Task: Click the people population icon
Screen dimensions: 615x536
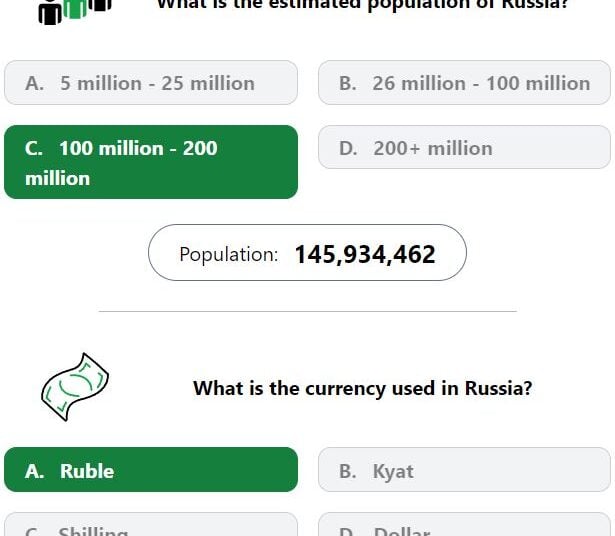Action: pos(75,12)
